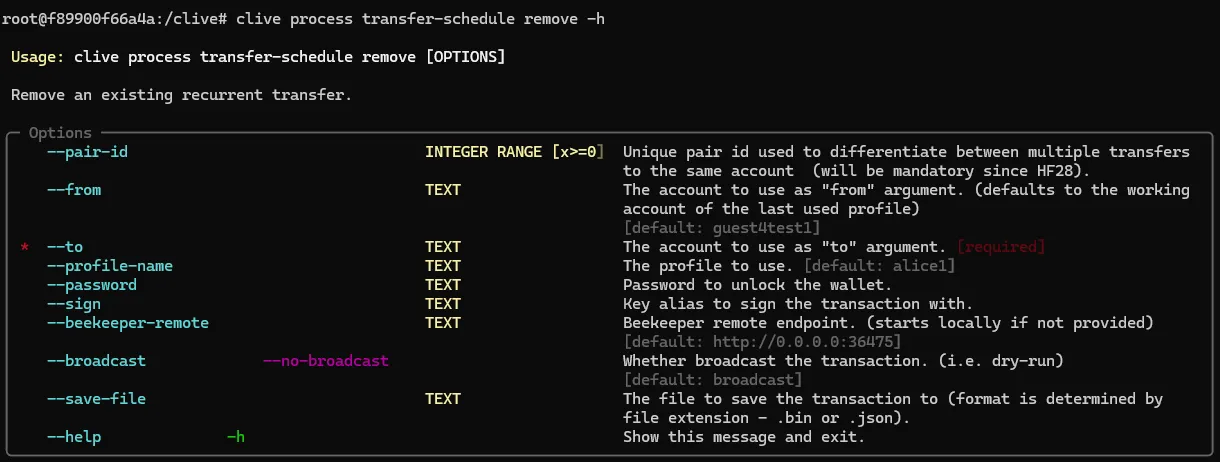Image resolution: width=1220 pixels, height=462 pixels.
Task: Click the --sign option name
Action: click(74, 304)
